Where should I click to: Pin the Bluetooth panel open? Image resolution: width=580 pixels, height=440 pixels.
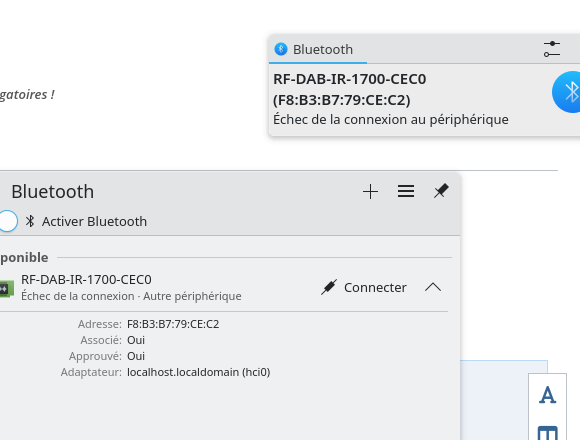click(x=441, y=191)
